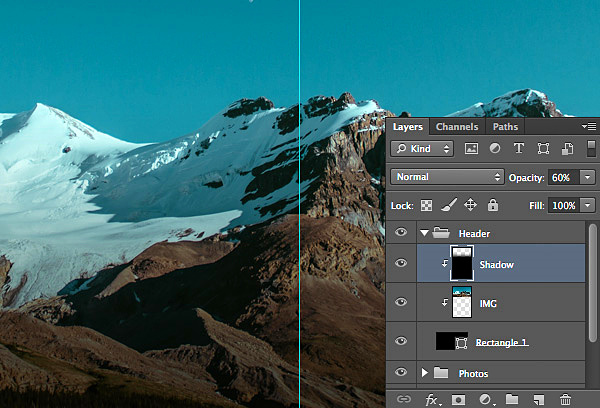Filter layers by pixel layer icon
This screenshot has height=408, width=600.
(471, 148)
